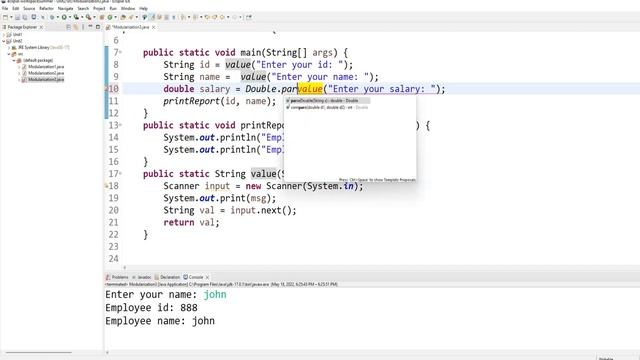Image resolution: width=640 pixels, height=360 pixels.
Task: Click the terminated launch info line in the Console
Action: [221, 284]
